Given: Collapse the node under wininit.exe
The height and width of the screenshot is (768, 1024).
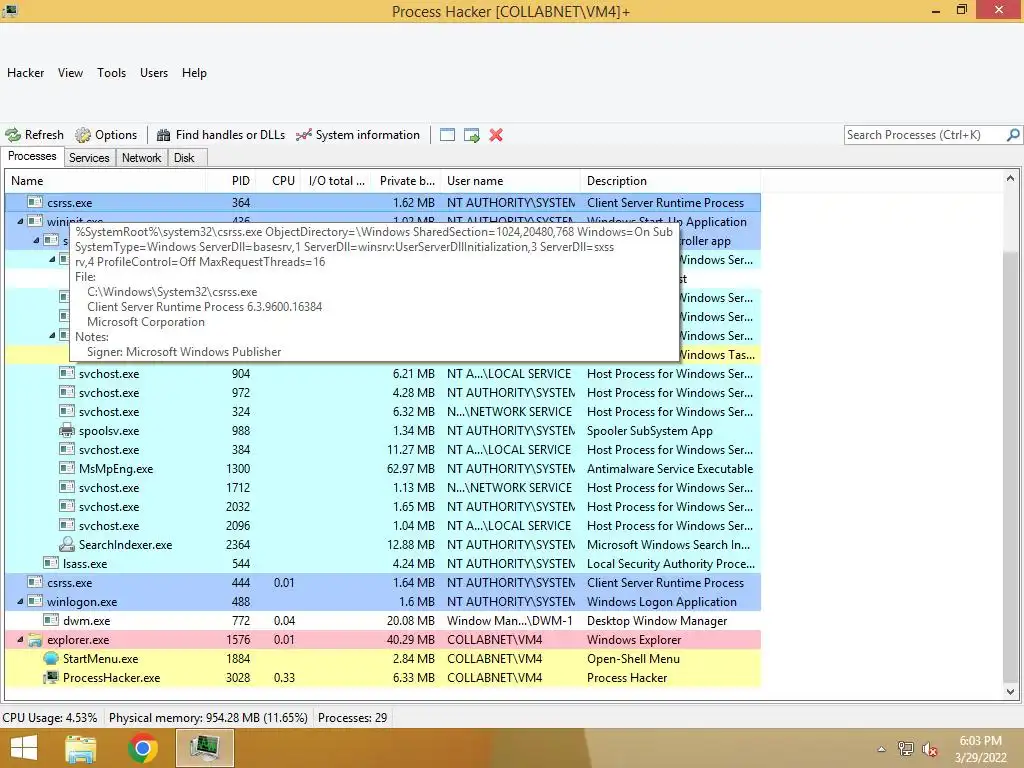Looking at the screenshot, I should pos(36,240).
